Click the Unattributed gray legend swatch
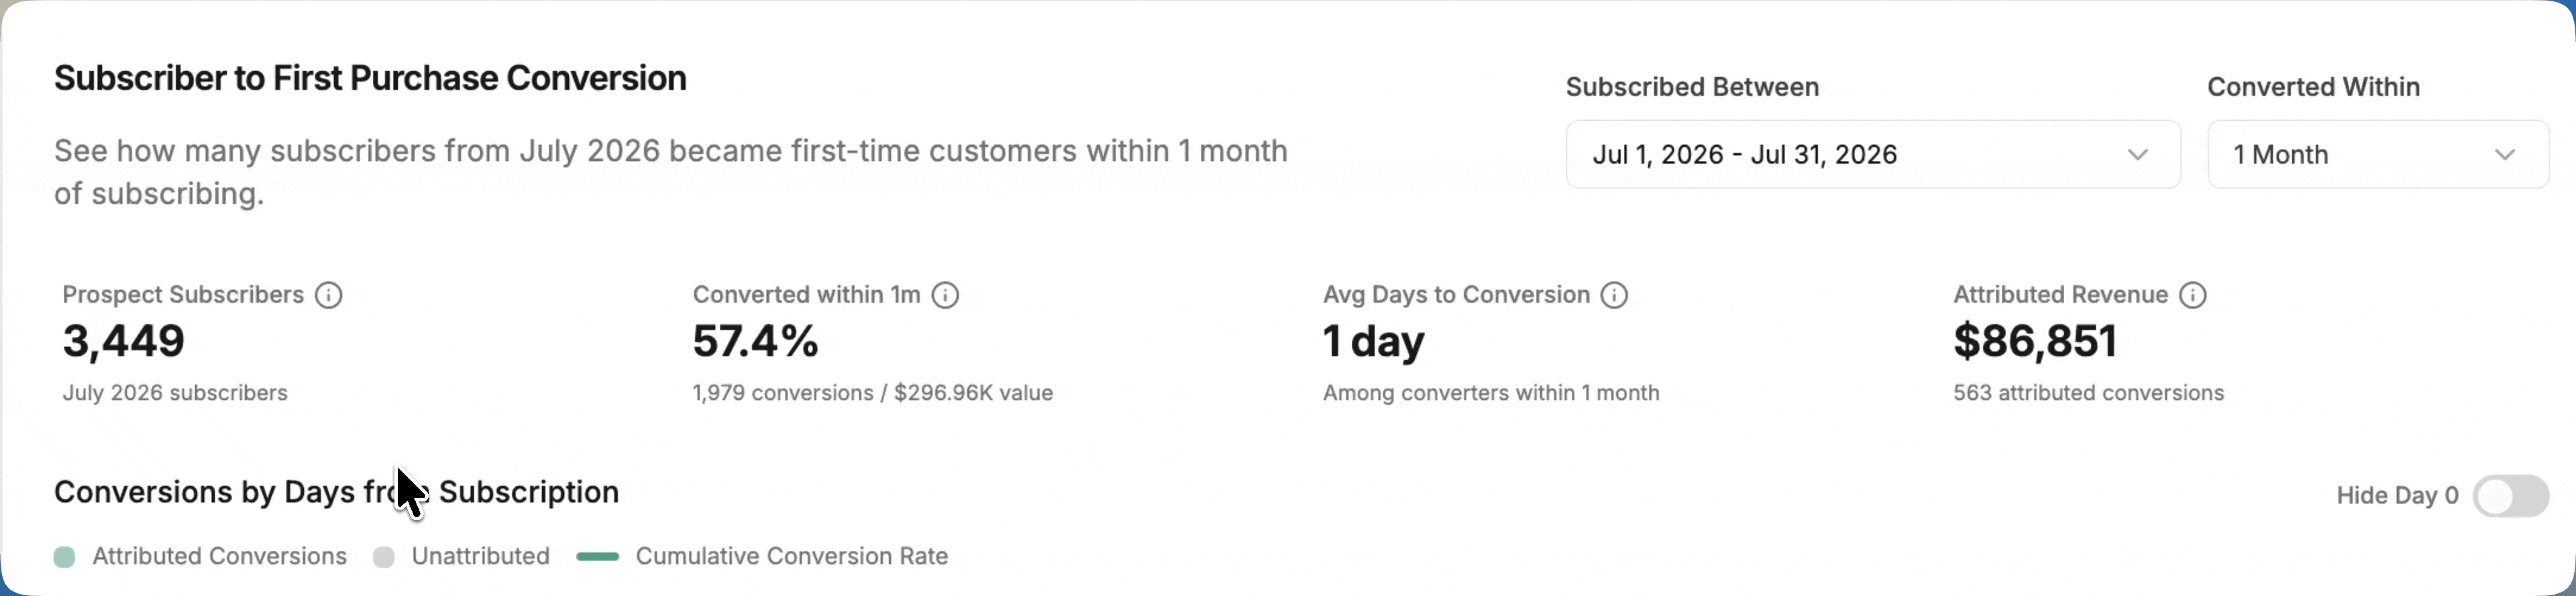 (383, 557)
